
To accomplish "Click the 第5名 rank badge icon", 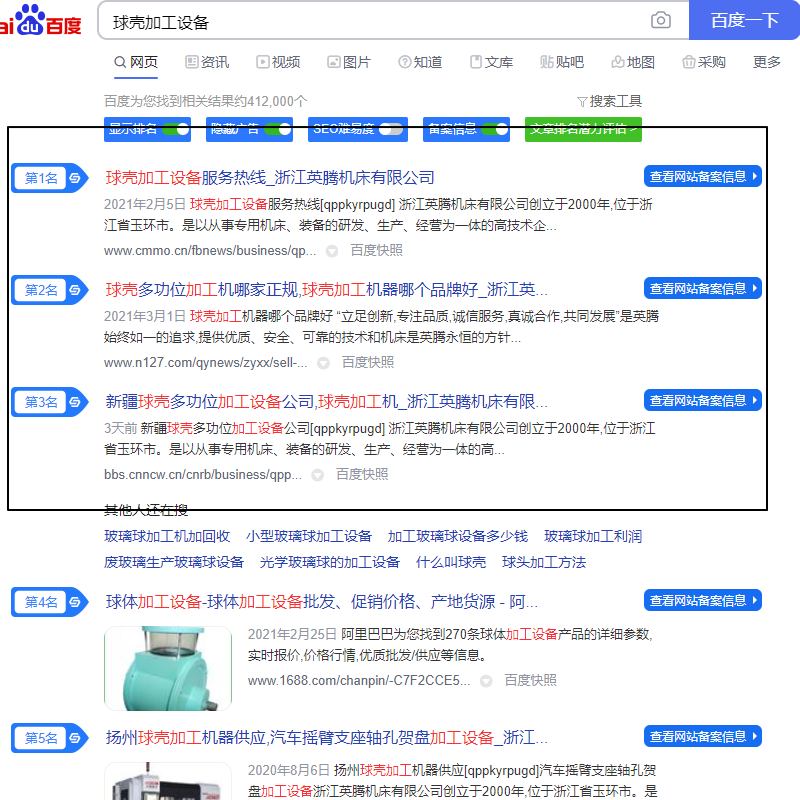I will [49, 738].
